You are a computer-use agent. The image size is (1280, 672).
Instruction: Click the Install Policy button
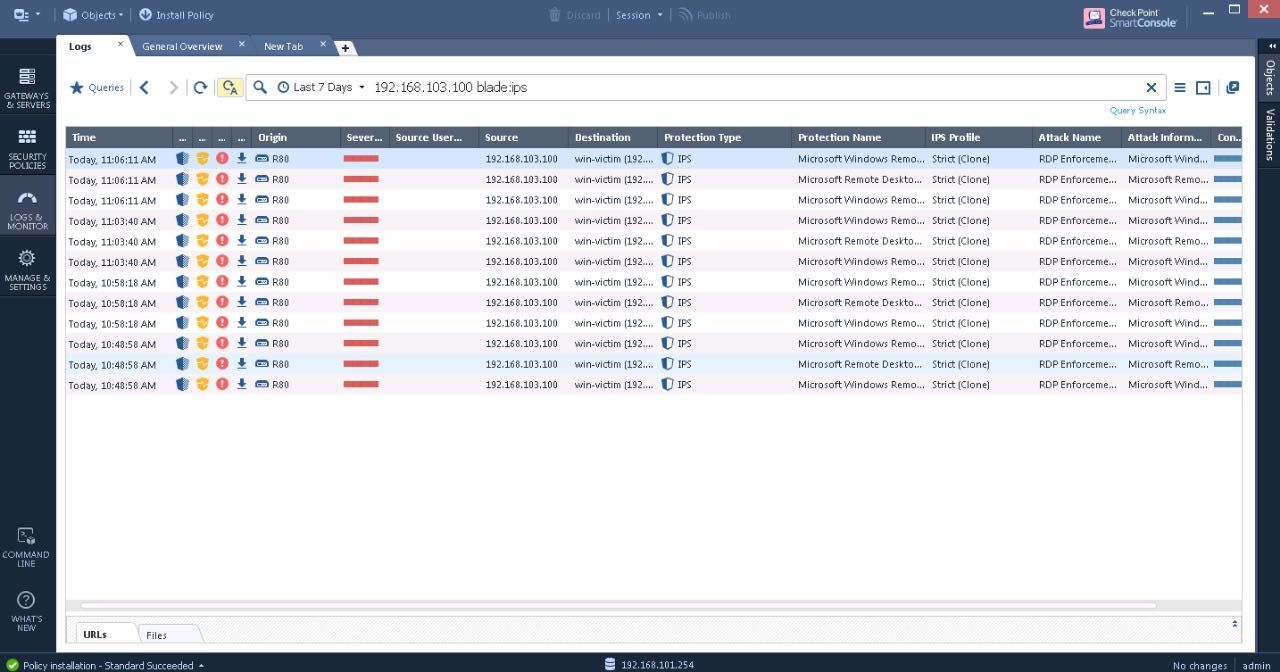[176, 15]
